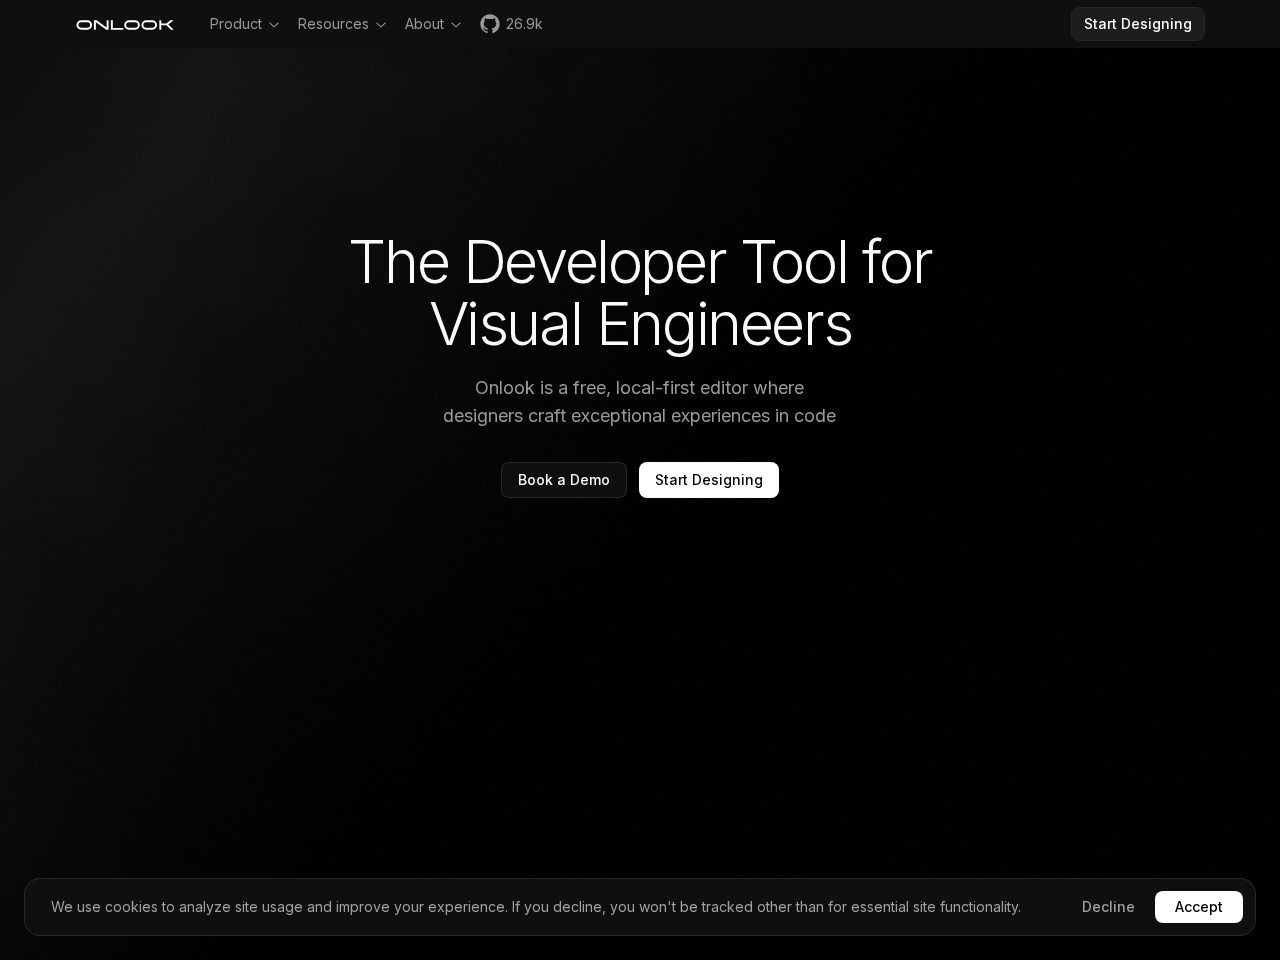The width and height of the screenshot is (1280, 960).
Task: Click the cookie notice text 'We use cookies to analyze site usage'
Action: (177, 907)
